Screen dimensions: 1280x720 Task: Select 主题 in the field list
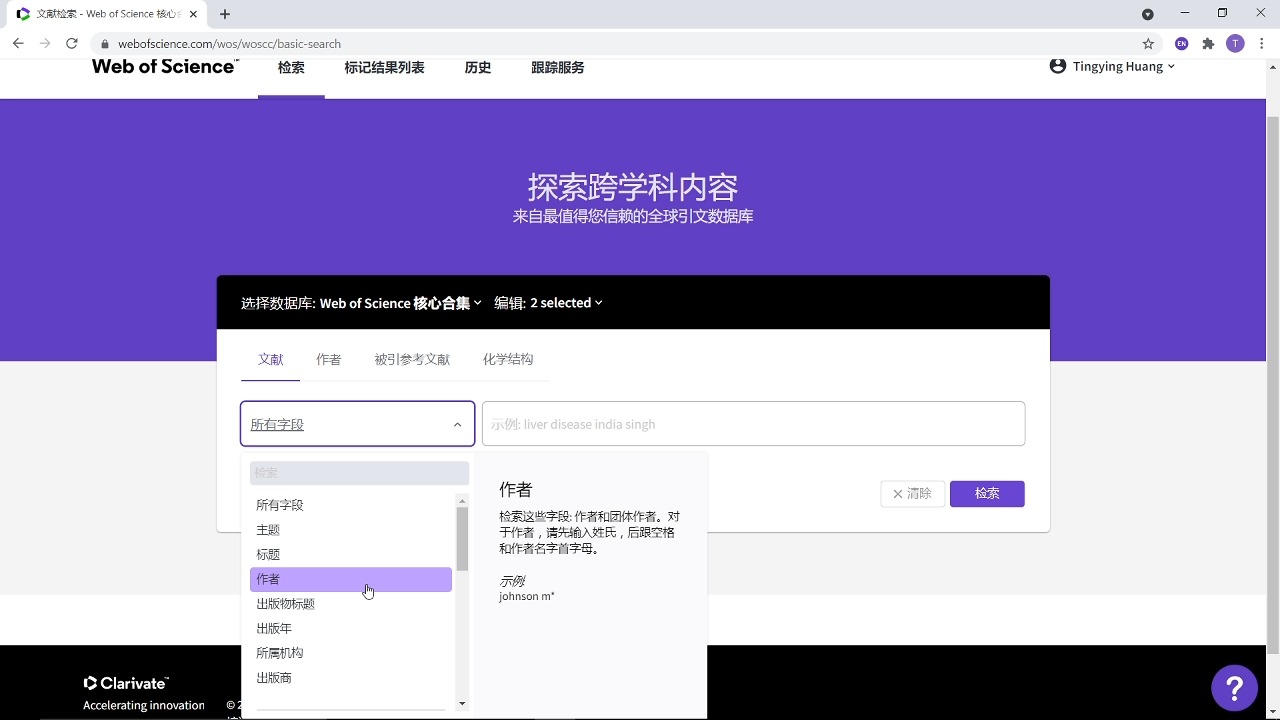pyautogui.click(x=351, y=530)
